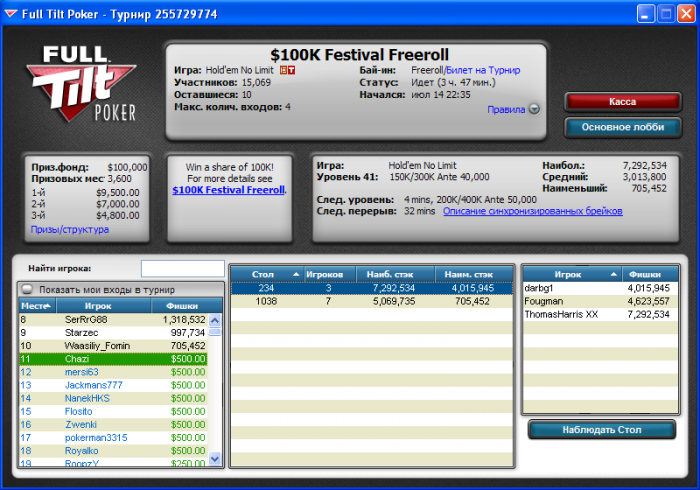700x490 pixels.
Task: Sort tables by Игроков column
Action: pyautogui.click(x=329, y=274)
